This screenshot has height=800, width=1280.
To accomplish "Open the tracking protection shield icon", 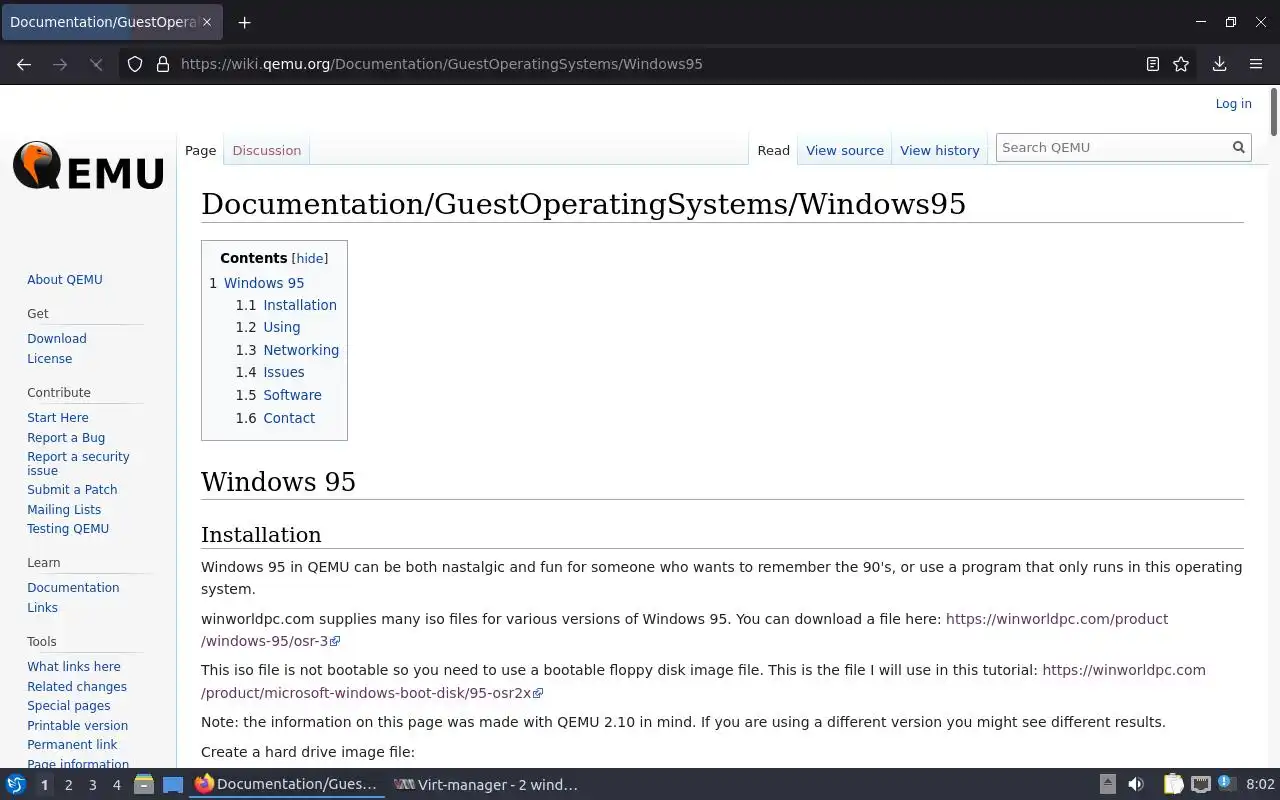I will pyautogui.click(x=135, y=64).
